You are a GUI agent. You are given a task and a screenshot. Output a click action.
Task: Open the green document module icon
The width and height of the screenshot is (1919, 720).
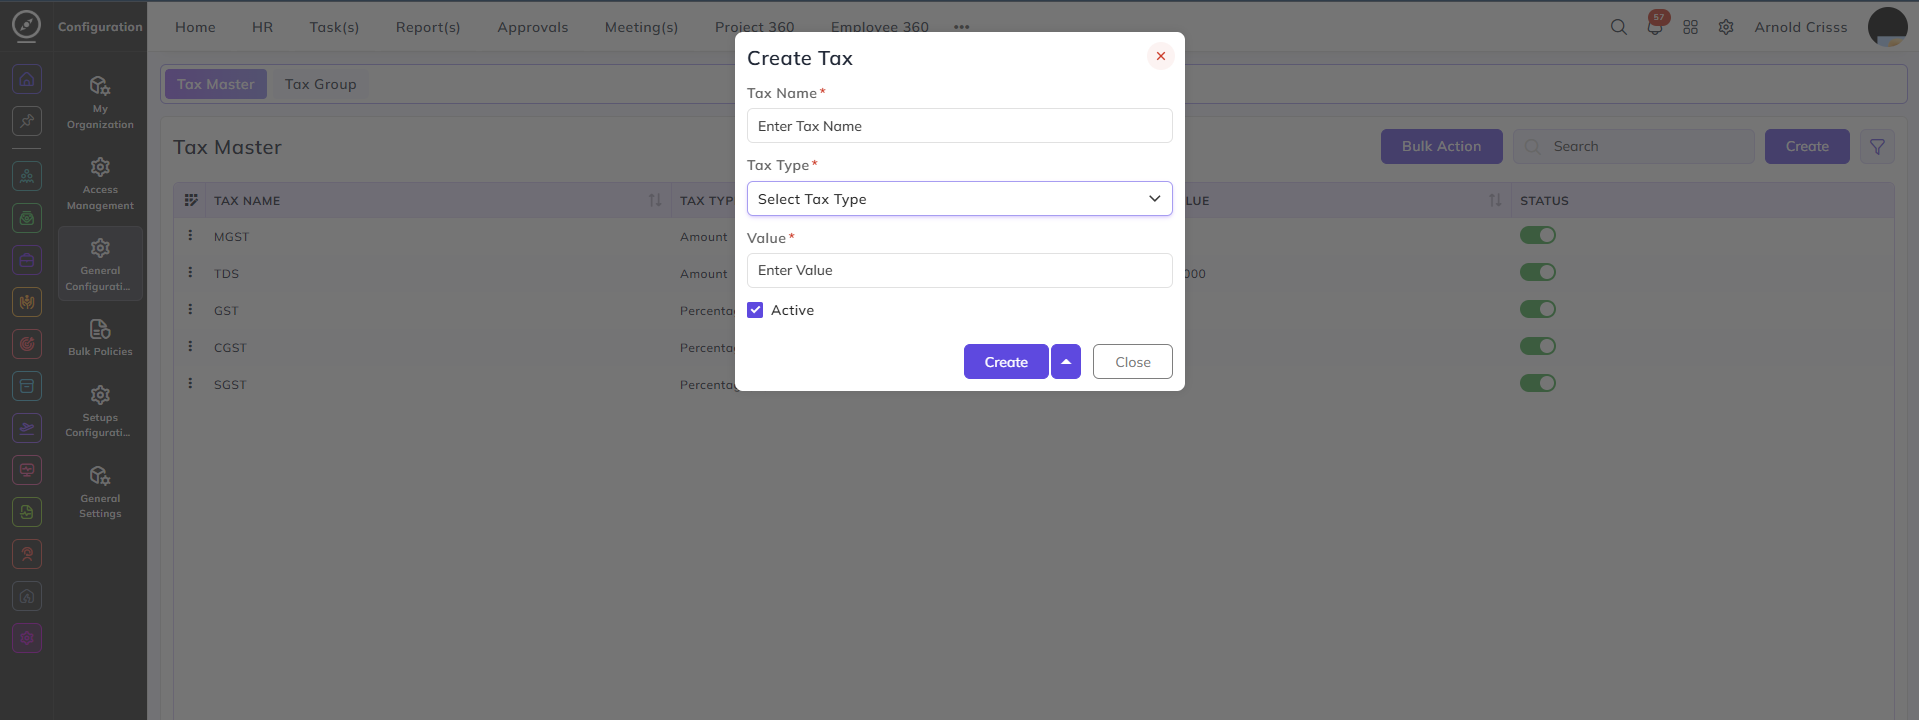(x=27, y=512)
